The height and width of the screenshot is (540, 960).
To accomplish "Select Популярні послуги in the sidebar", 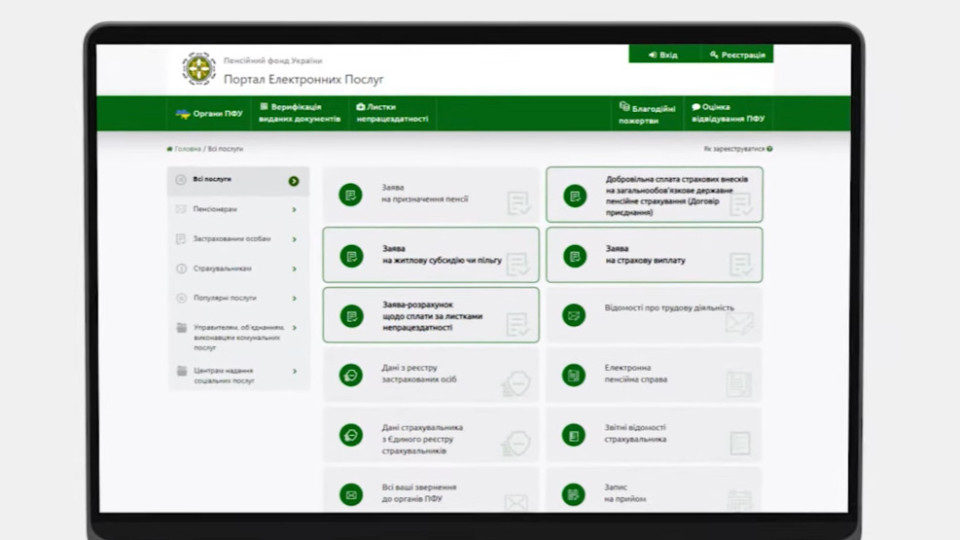I will [x=238, y=298].
